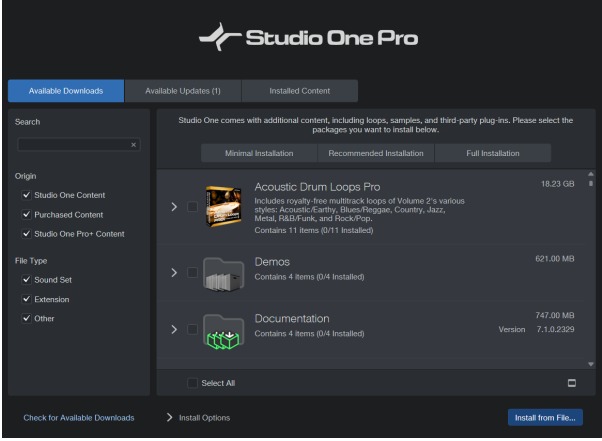Viewport: 602px width, 441px height.
Task: Switch to the Available Downloads tab
Action: point(66,91)
